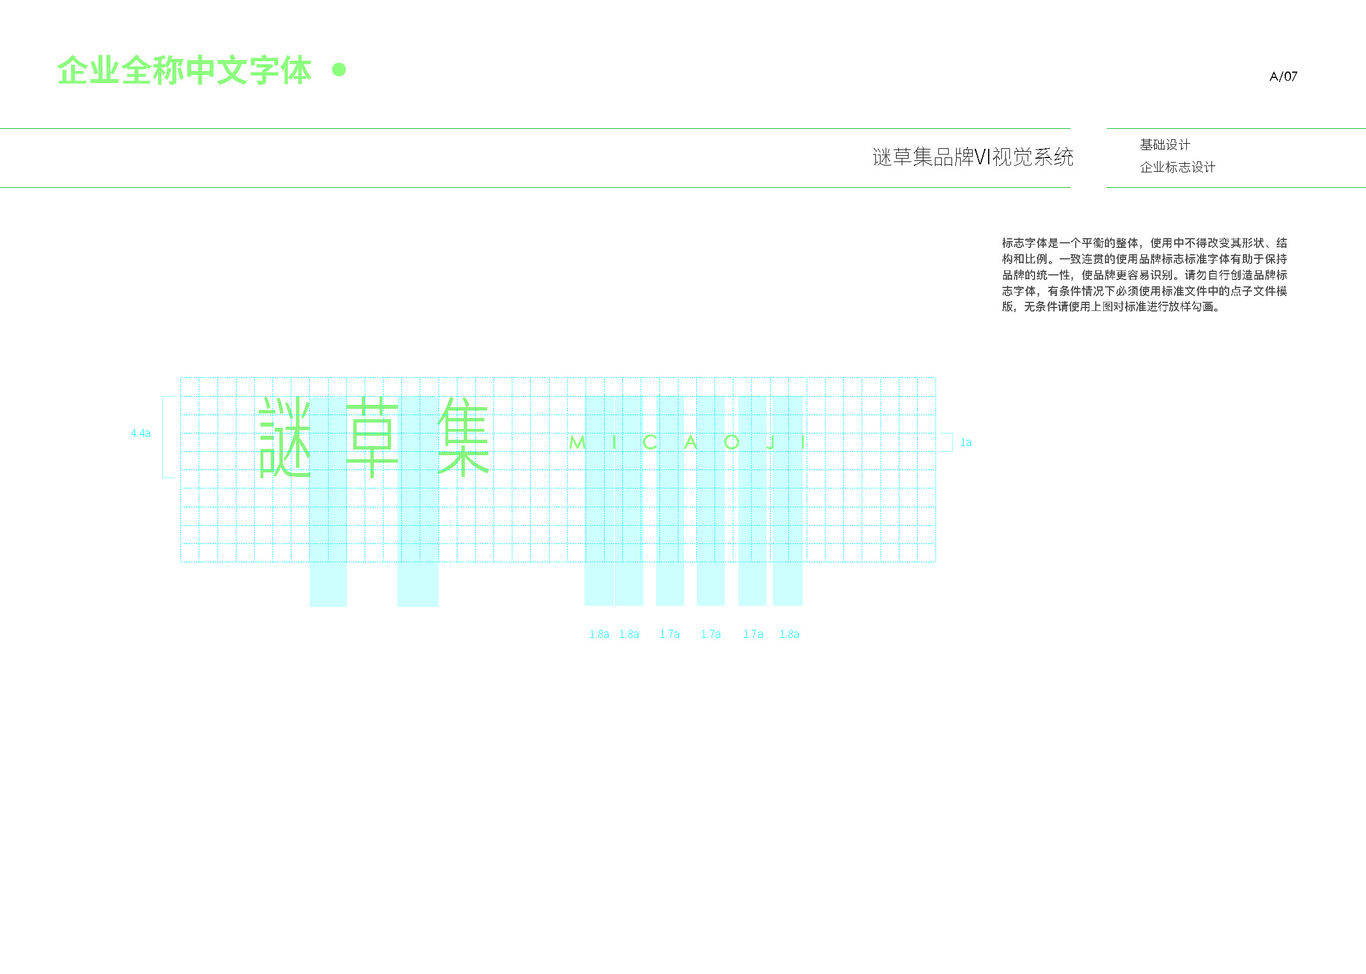Click the heading "谜草集品牌VI视觉系统"
This screenshot has width=1366, height=974.
point(972,157)
